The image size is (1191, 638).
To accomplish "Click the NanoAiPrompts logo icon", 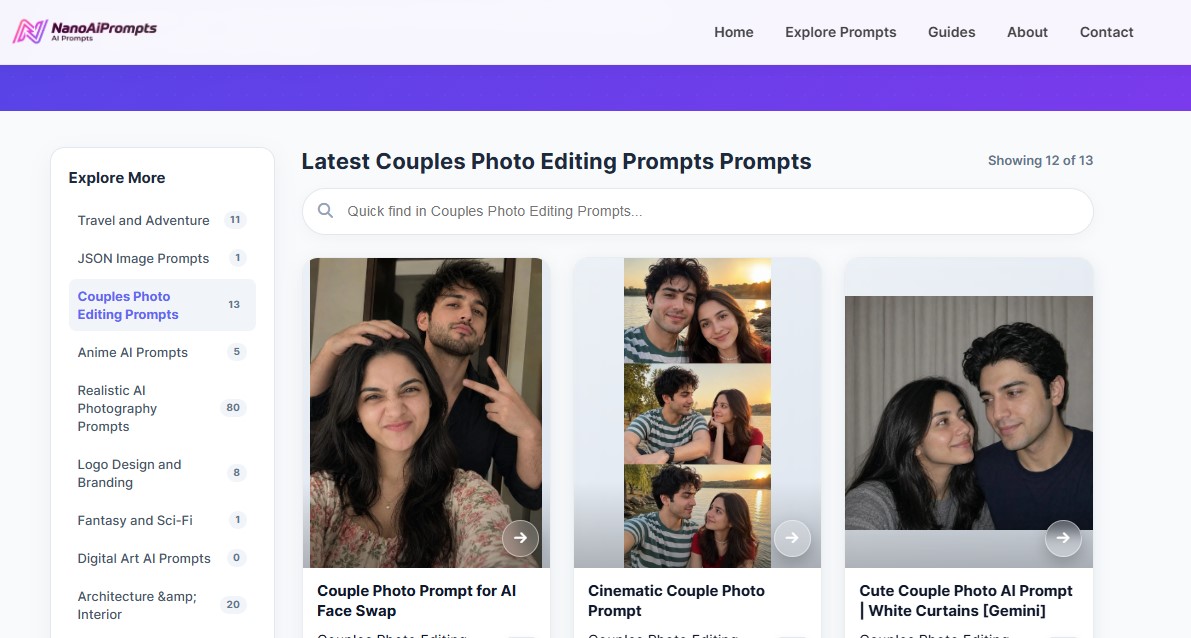I will point(30,31).
